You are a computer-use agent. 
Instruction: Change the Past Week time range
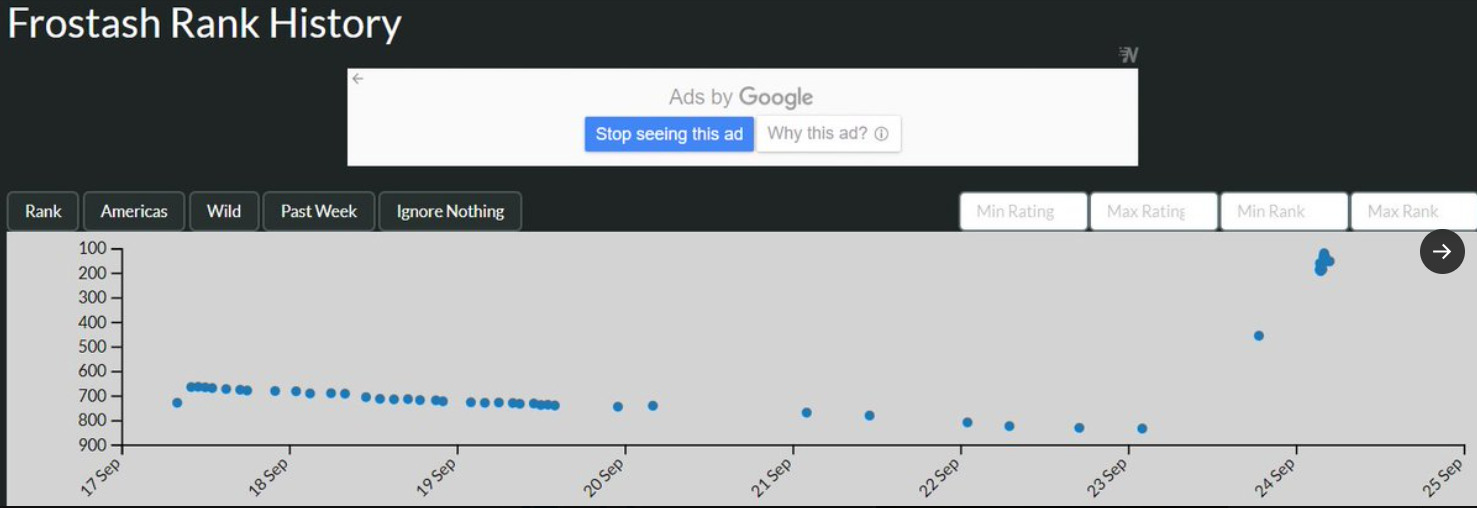319,211
